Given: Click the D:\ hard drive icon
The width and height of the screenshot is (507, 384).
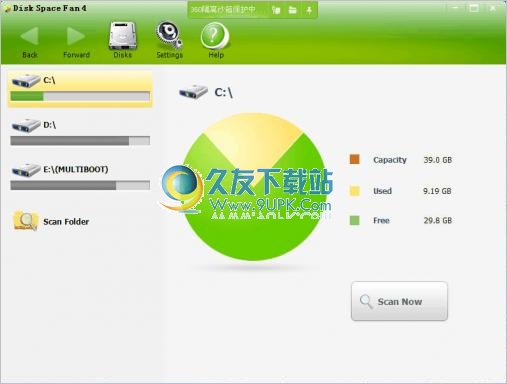Looking at the screenshot, I should (26, 125).
